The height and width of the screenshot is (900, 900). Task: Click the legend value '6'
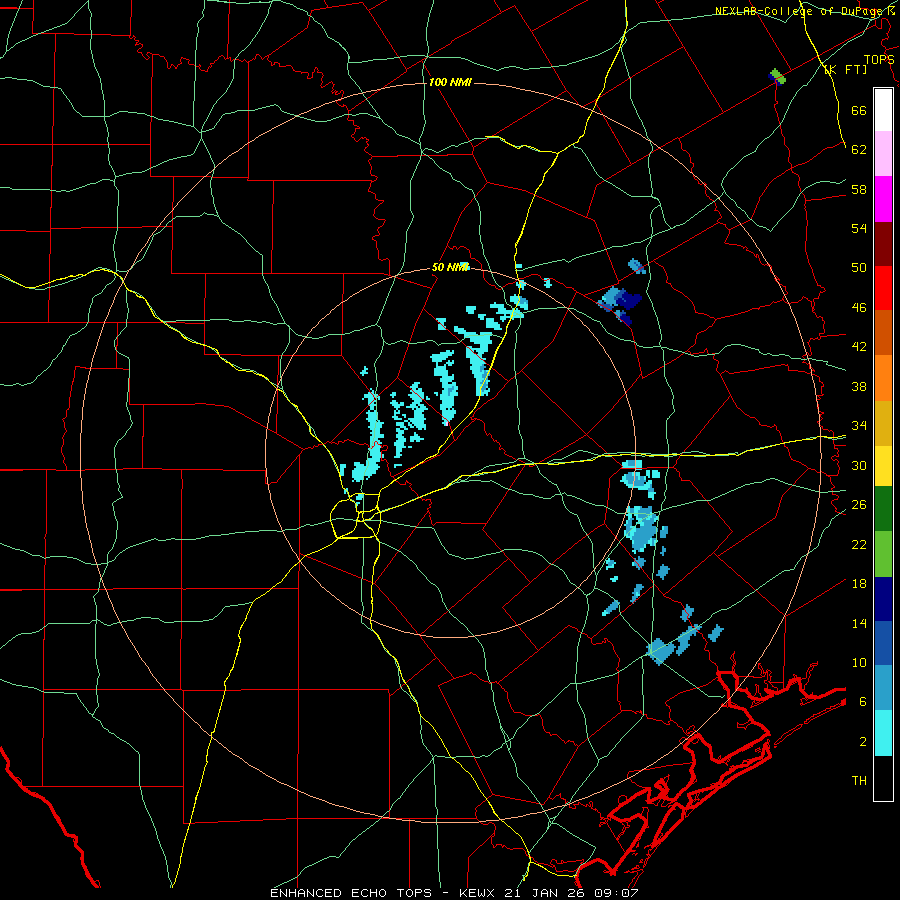(862, 702)
